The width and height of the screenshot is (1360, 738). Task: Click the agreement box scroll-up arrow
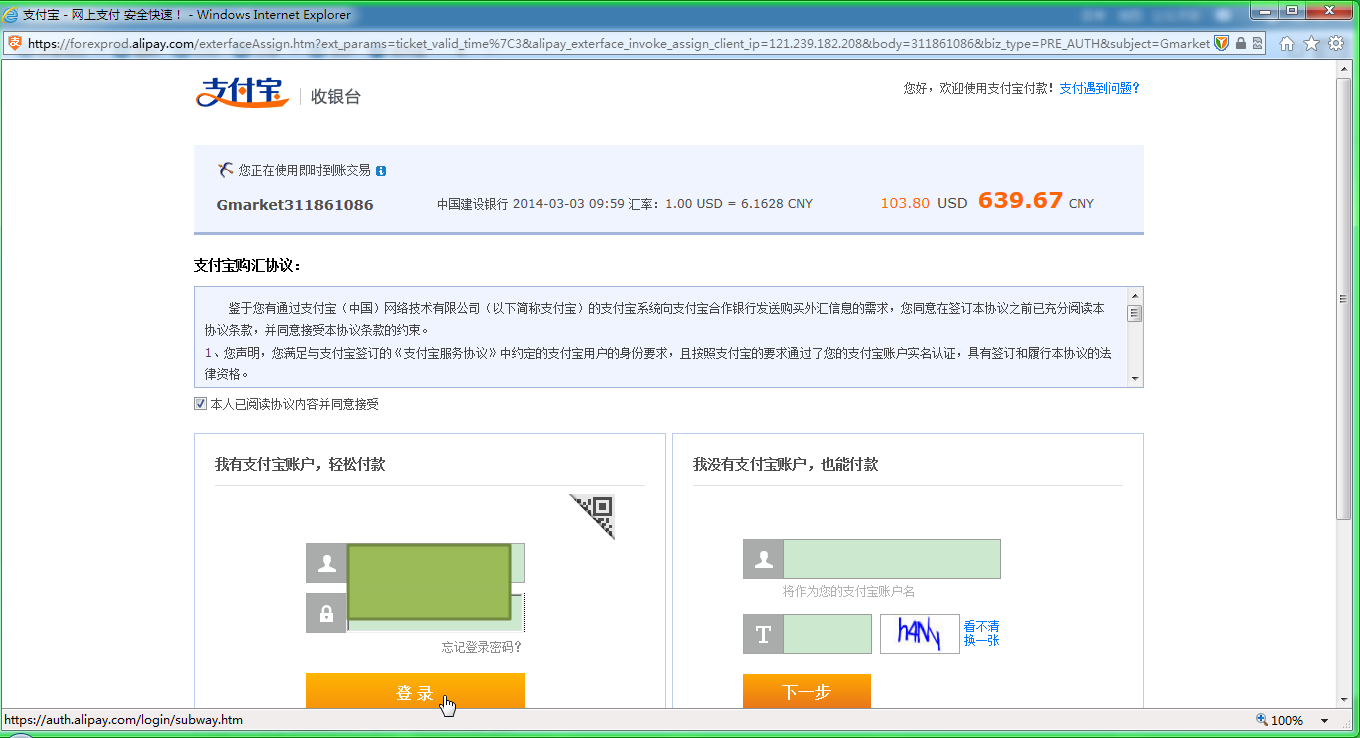[x=1134, y=296]
